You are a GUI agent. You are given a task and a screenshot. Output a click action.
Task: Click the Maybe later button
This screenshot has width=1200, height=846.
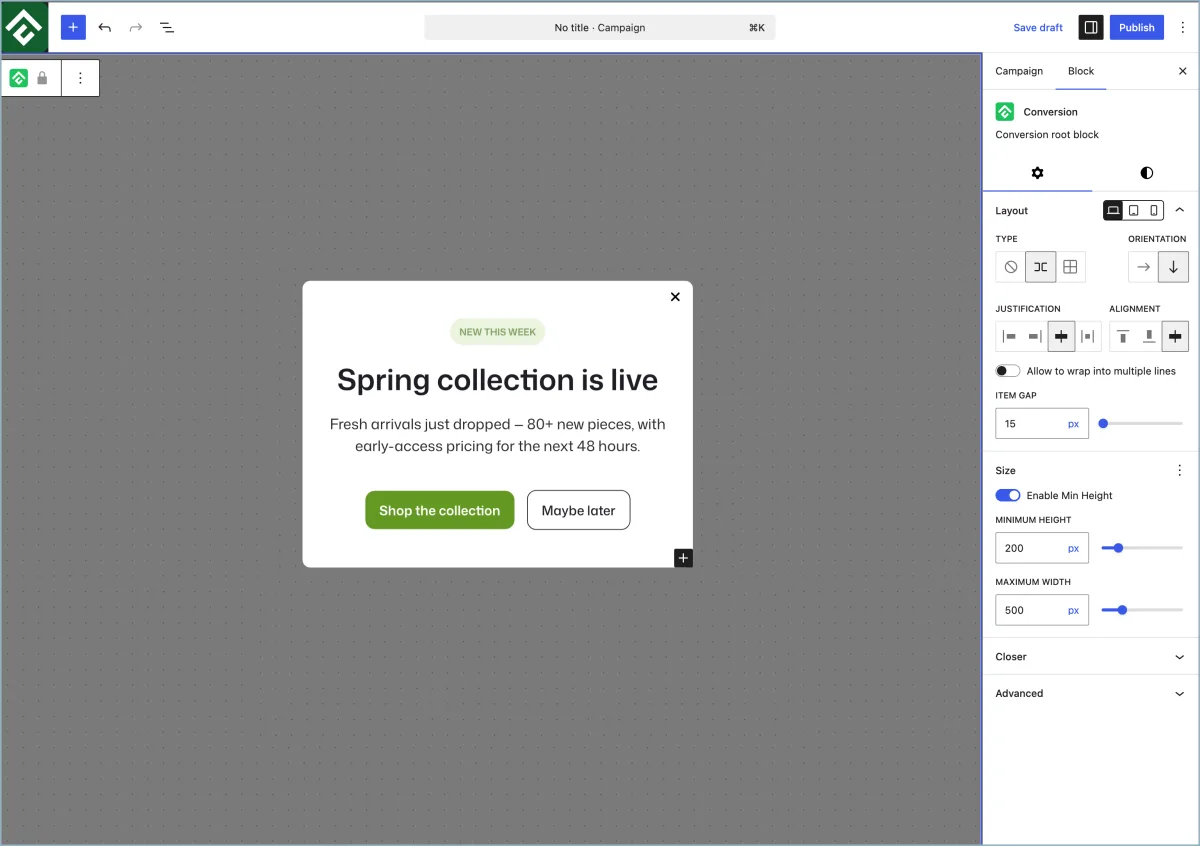(579, 510)
